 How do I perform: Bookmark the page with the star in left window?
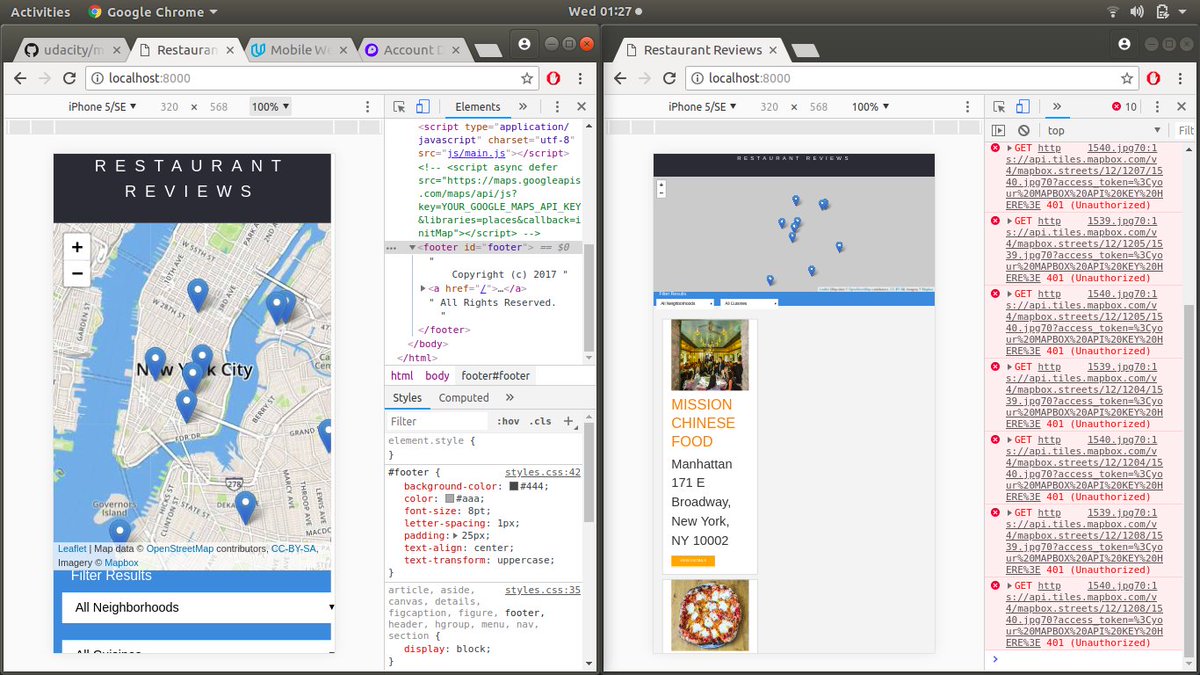coord(527,78)
